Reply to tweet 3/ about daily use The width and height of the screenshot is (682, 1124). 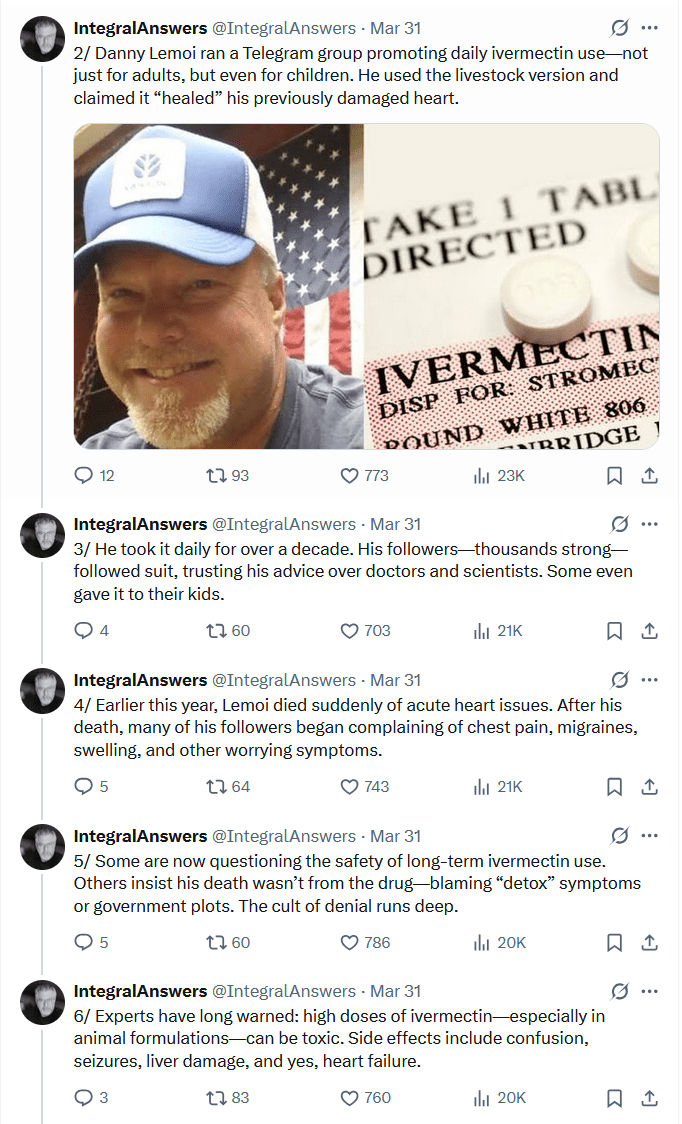[84, 631]
